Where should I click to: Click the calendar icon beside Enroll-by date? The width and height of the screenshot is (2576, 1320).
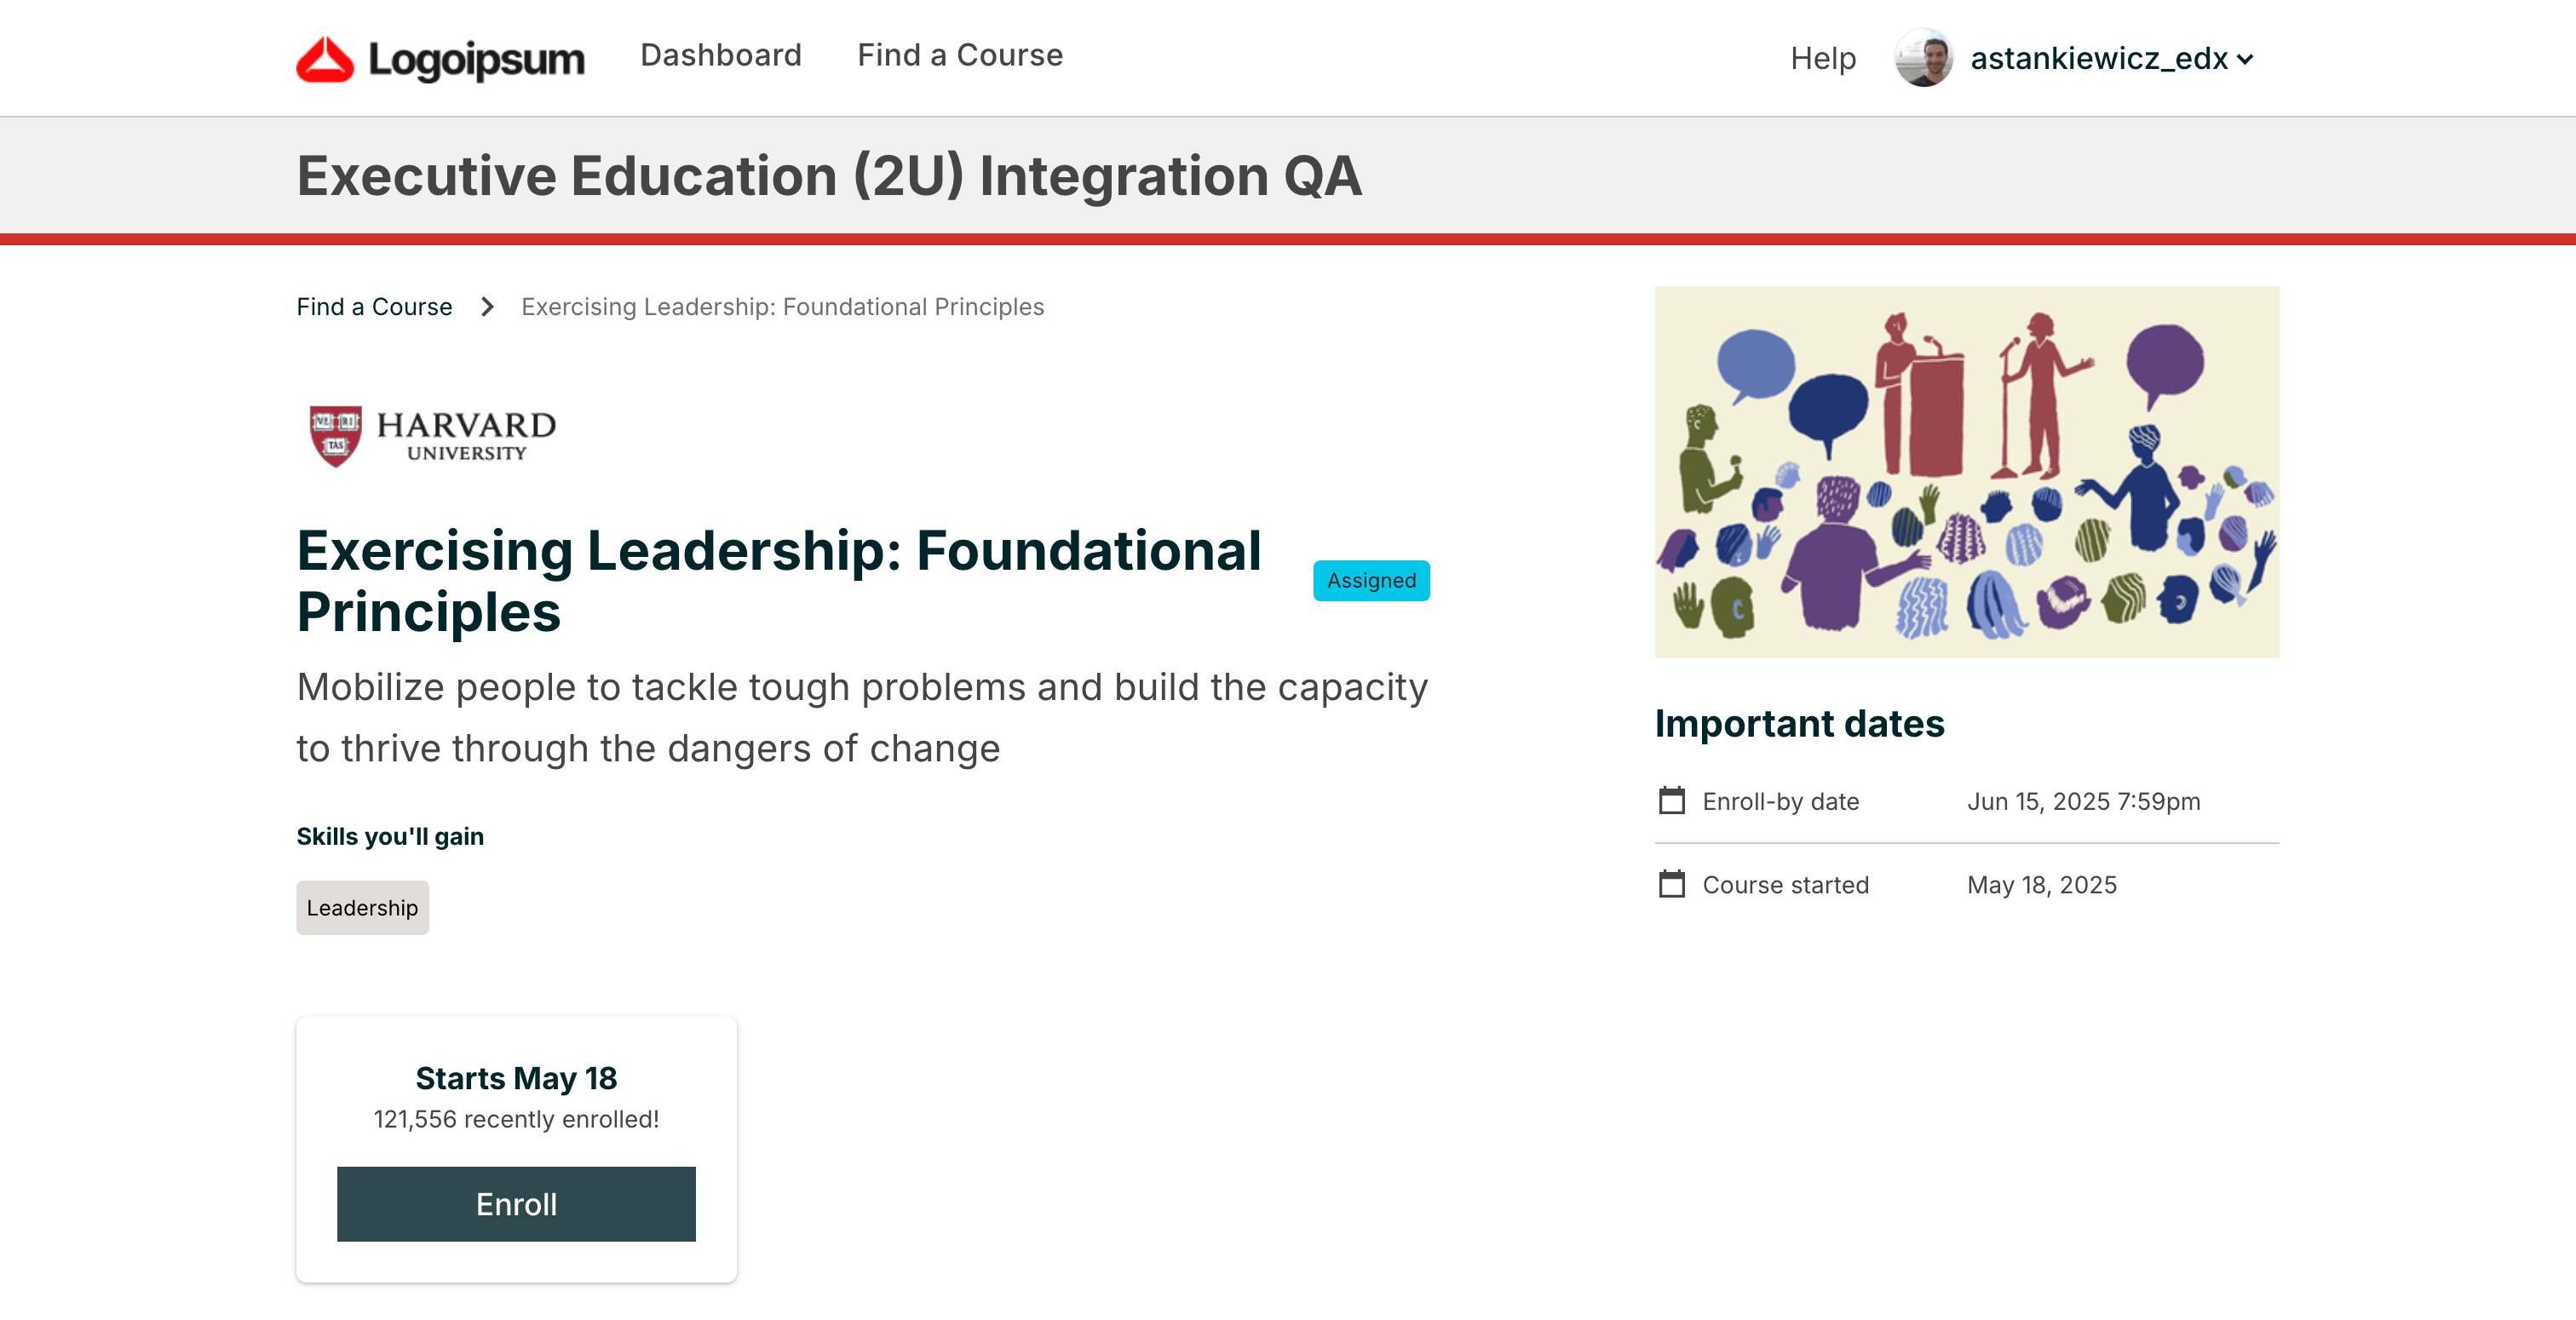(1672, 801)
